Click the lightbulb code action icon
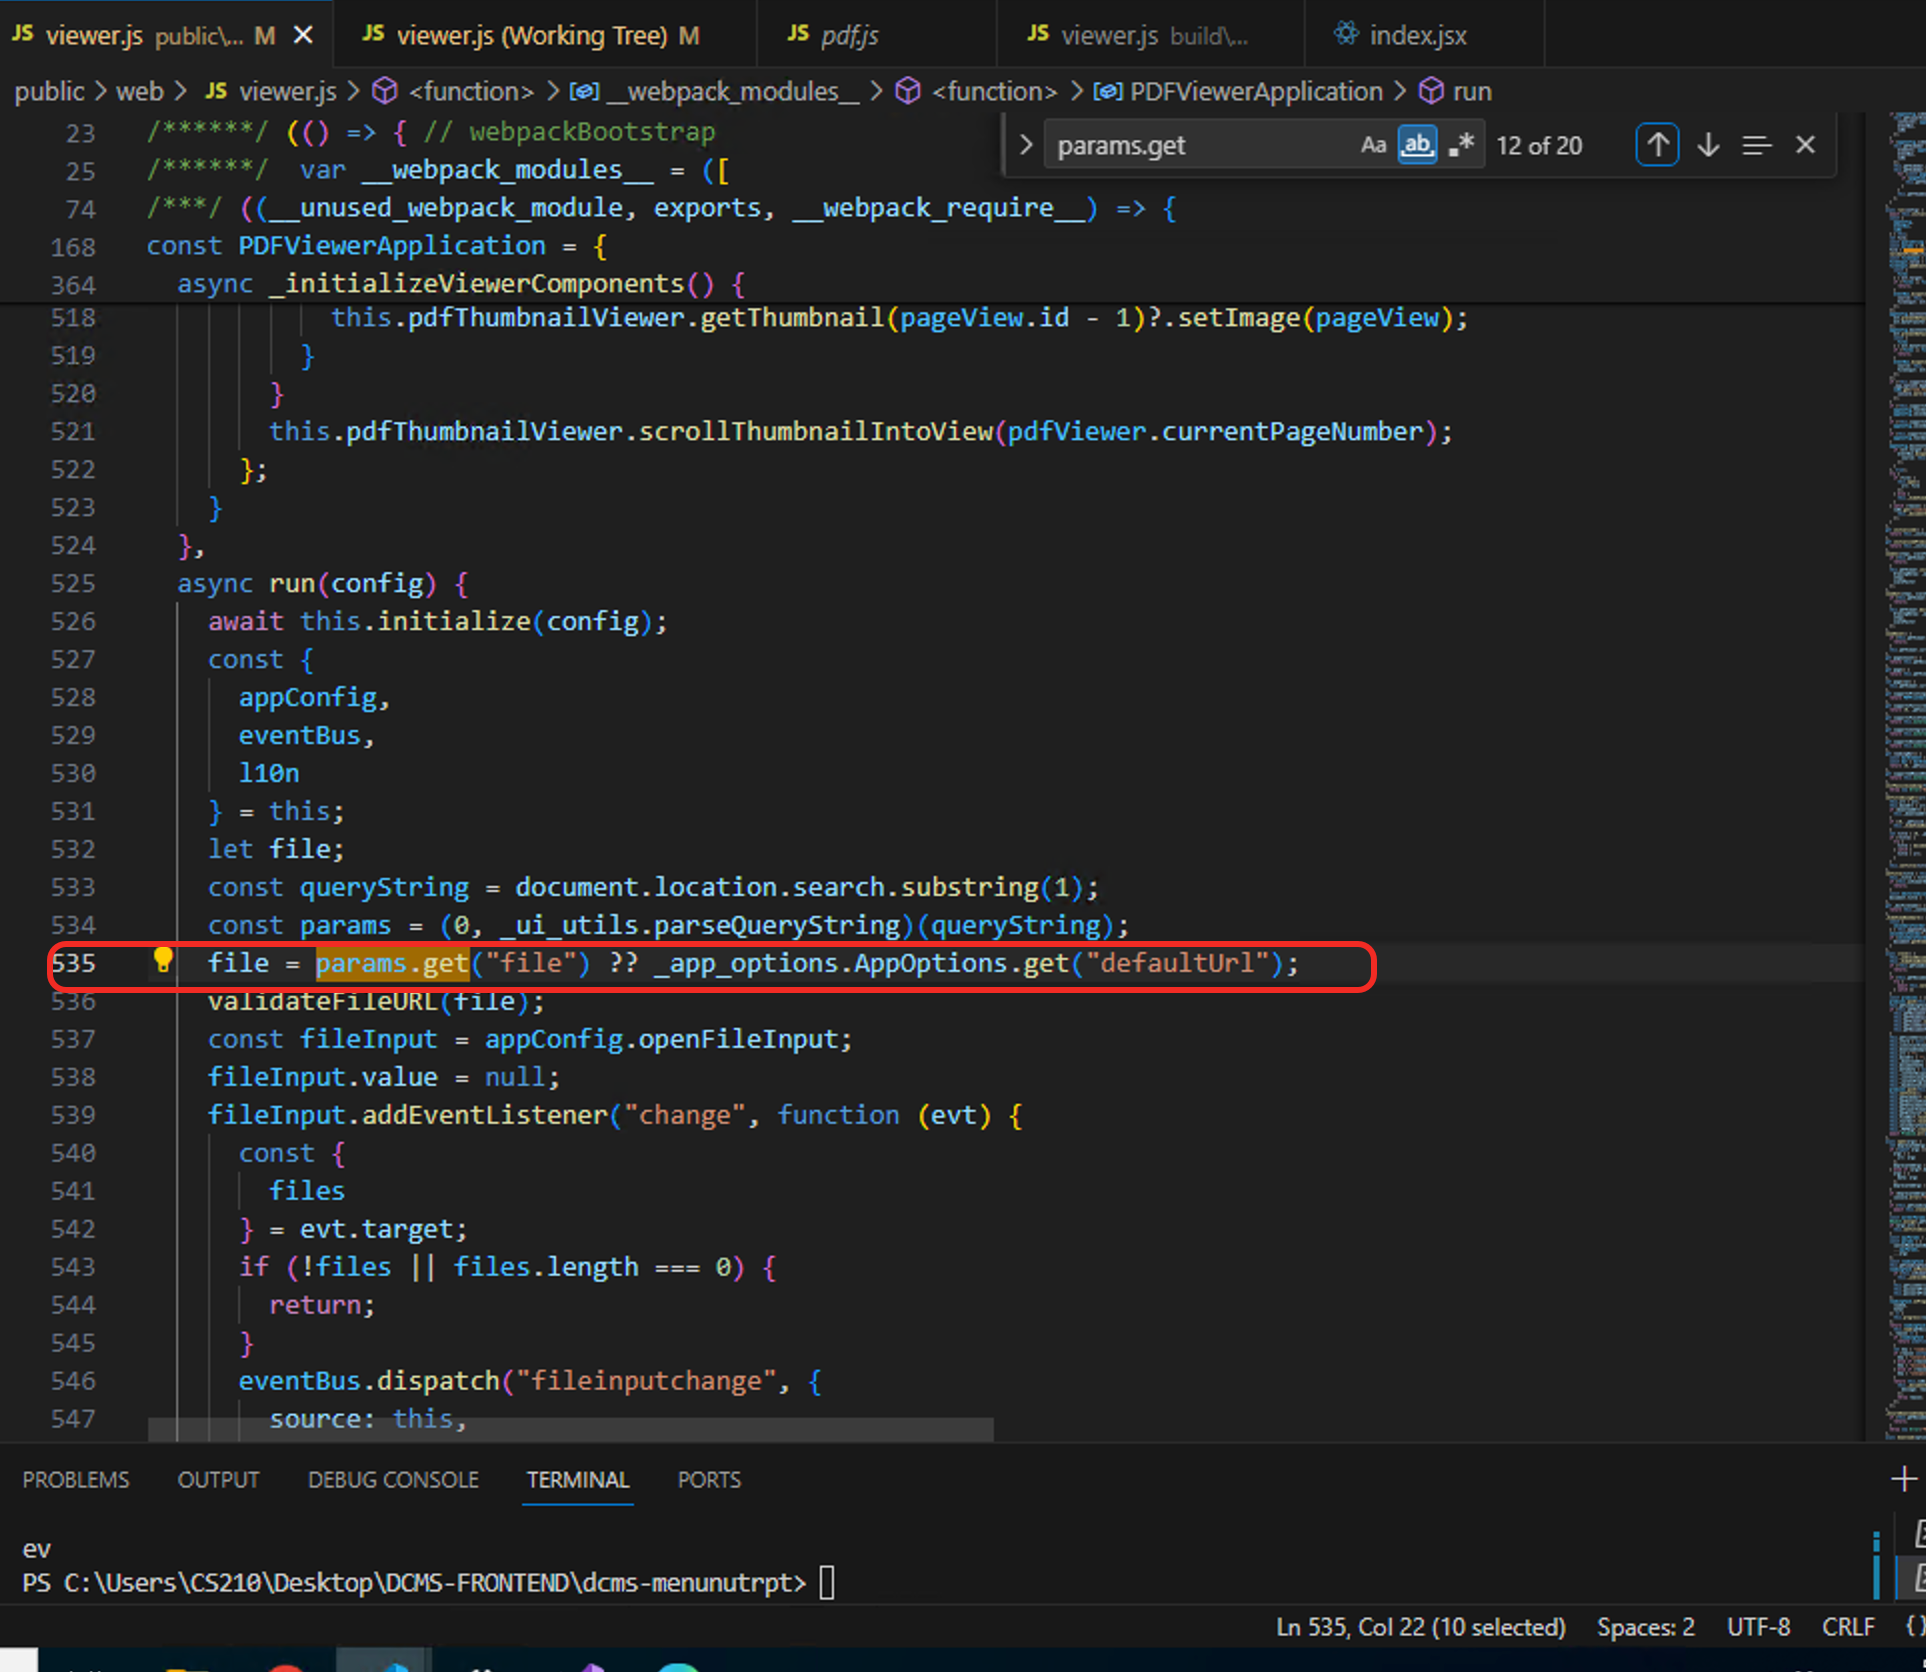1926x1672 pixels. click(163, 961)
